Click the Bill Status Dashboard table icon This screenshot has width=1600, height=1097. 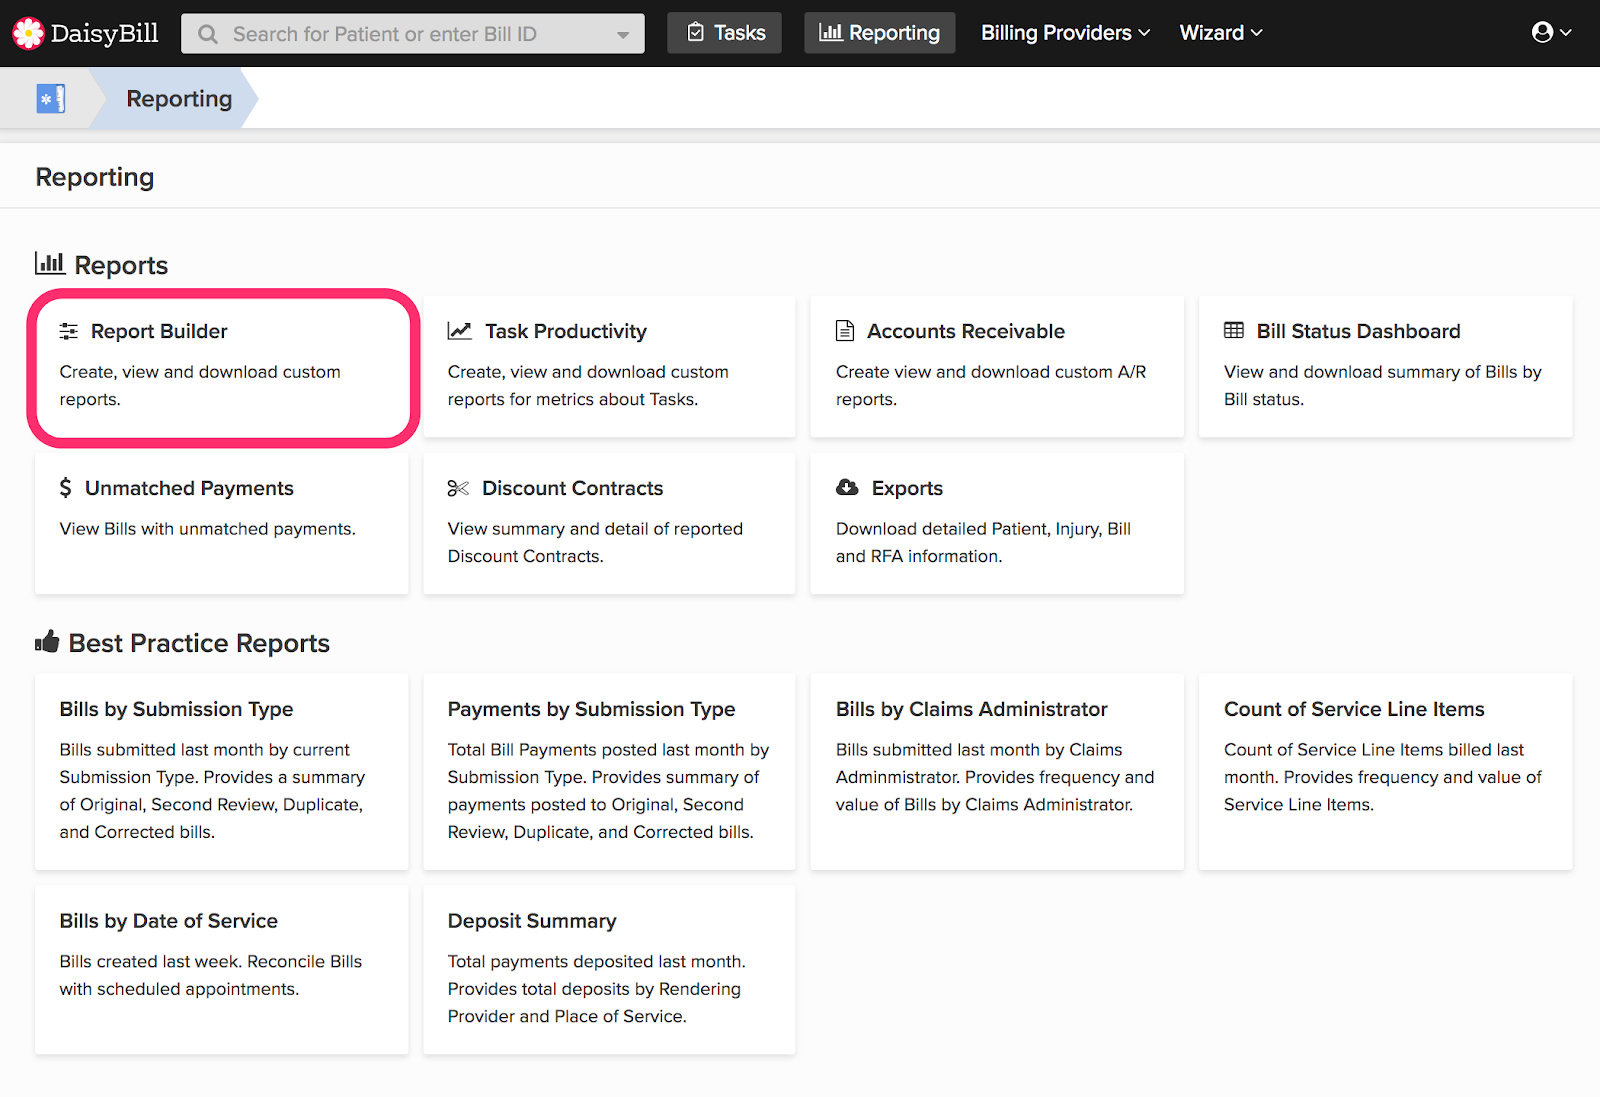pos(1234,331)
